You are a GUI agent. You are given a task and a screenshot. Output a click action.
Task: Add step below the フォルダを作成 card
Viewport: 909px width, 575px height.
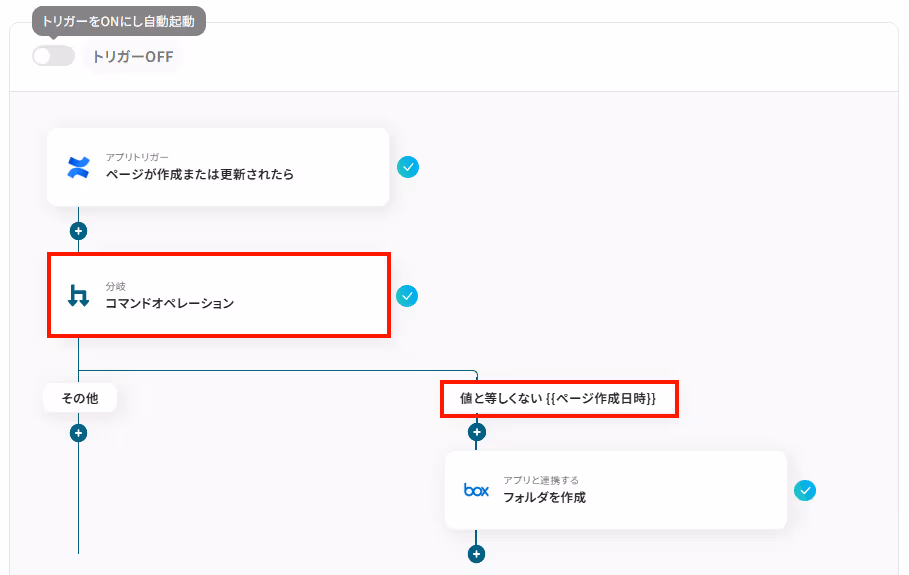click(477, 554)
